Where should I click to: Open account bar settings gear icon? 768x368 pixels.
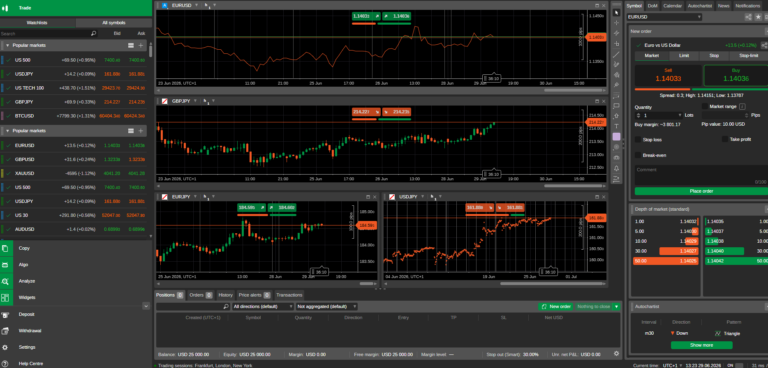point(616,354)
